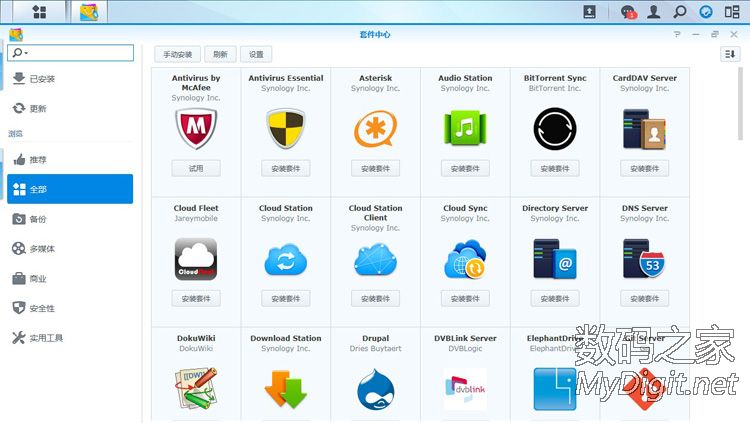Viewport: 750px width, 423px height.
Task: Open the help question mark of Package Center
Action: 676,34
